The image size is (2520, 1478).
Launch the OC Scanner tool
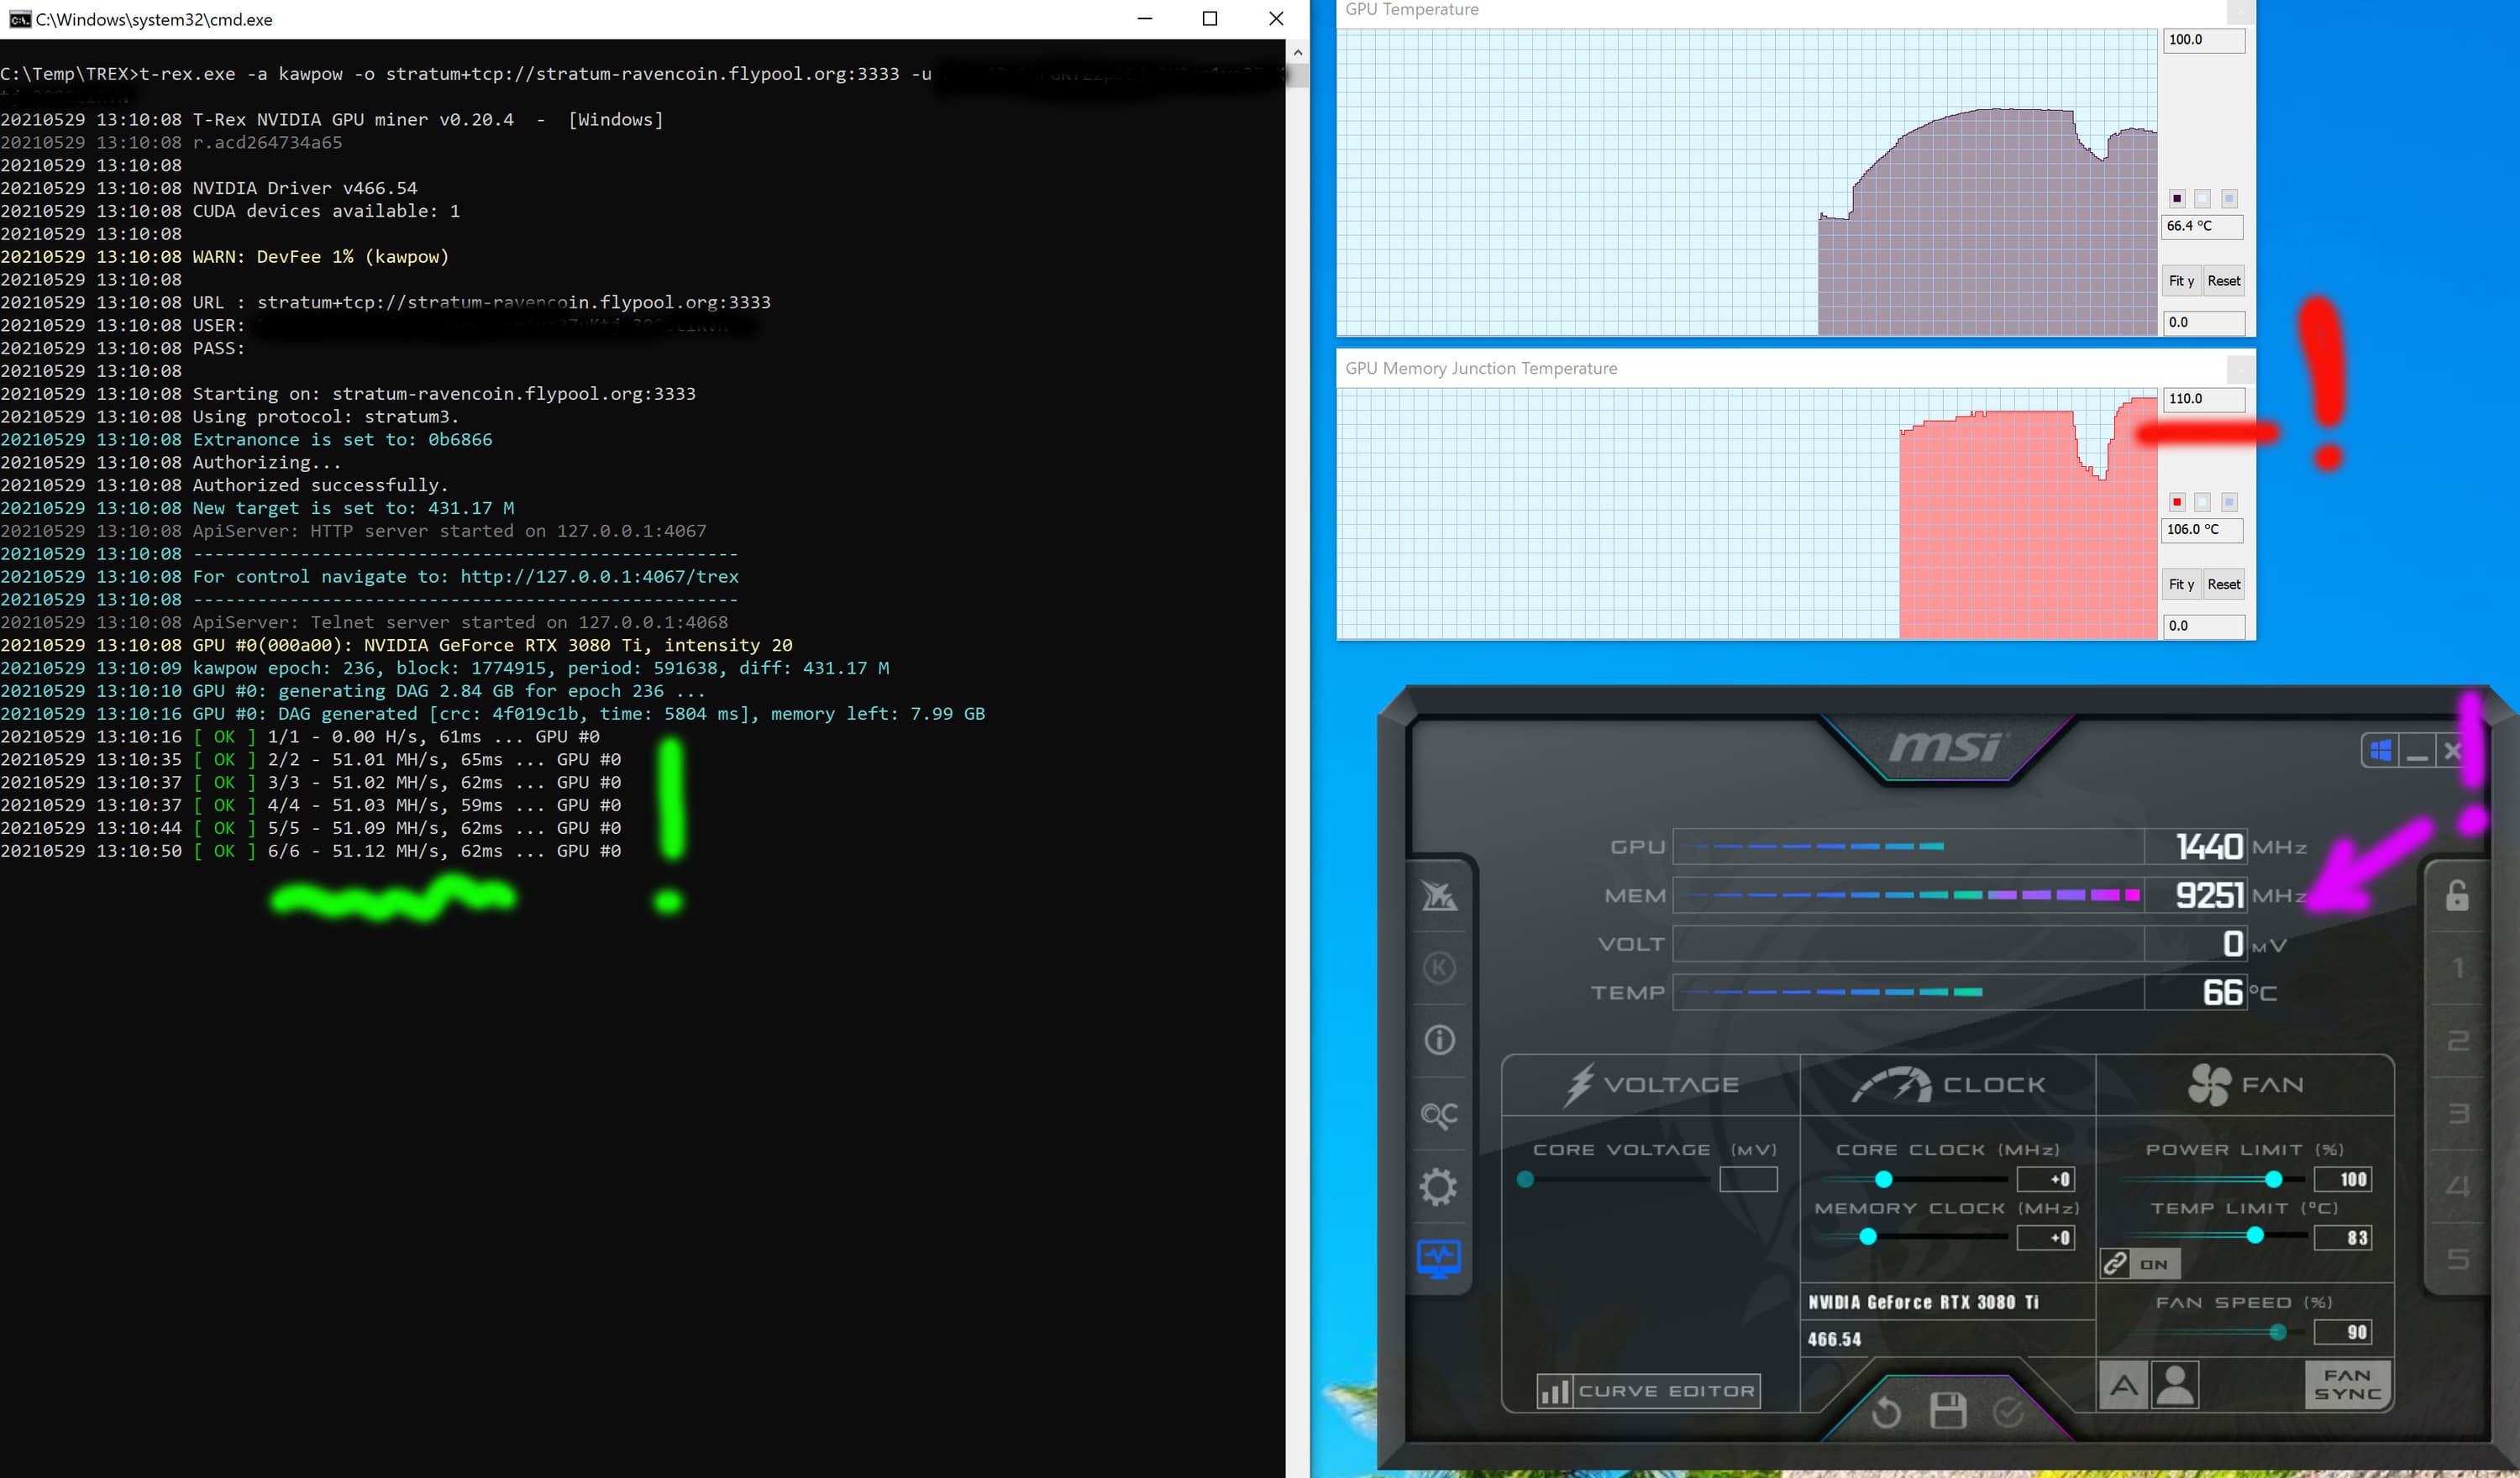[x=1438, y=1114]
